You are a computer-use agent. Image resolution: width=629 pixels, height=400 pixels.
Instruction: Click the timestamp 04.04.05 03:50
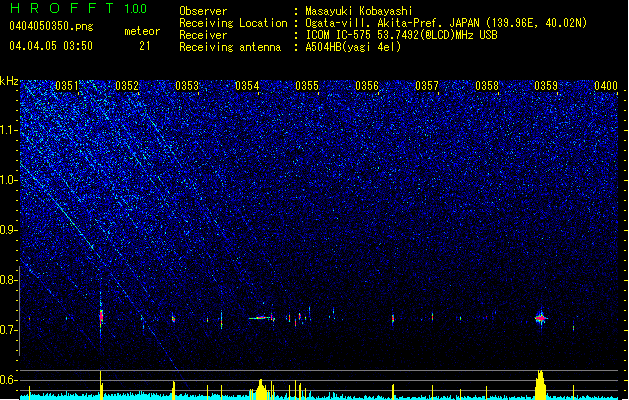click(51, 46)
